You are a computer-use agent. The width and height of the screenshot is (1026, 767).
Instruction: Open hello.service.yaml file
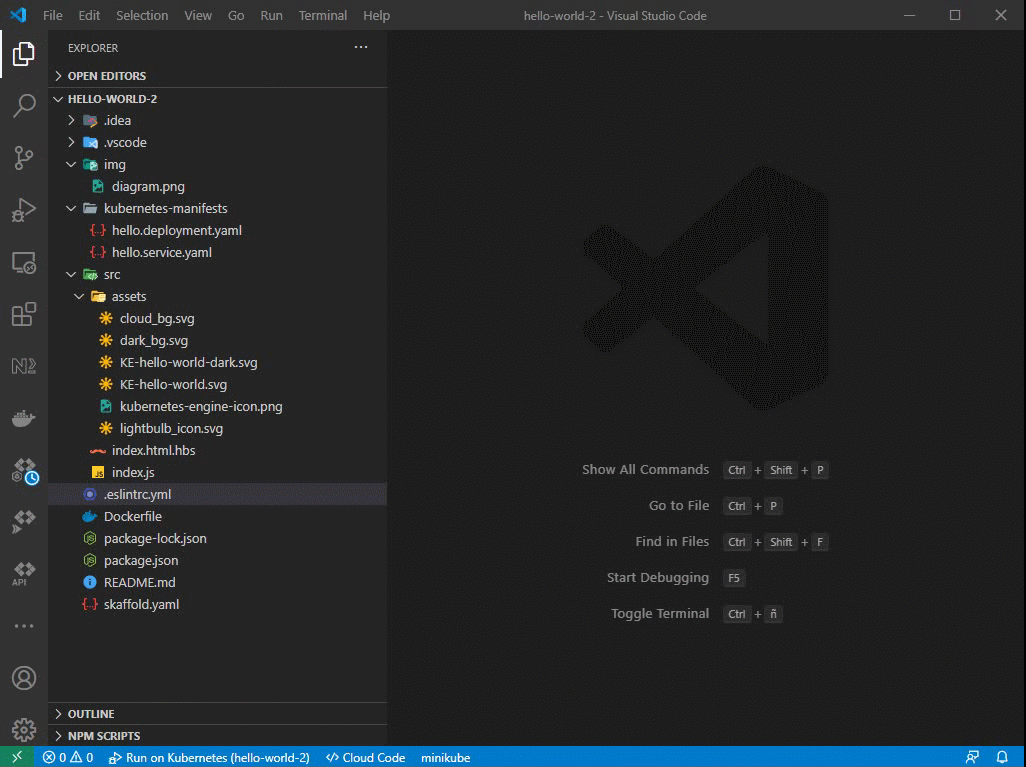pos(217,252)
